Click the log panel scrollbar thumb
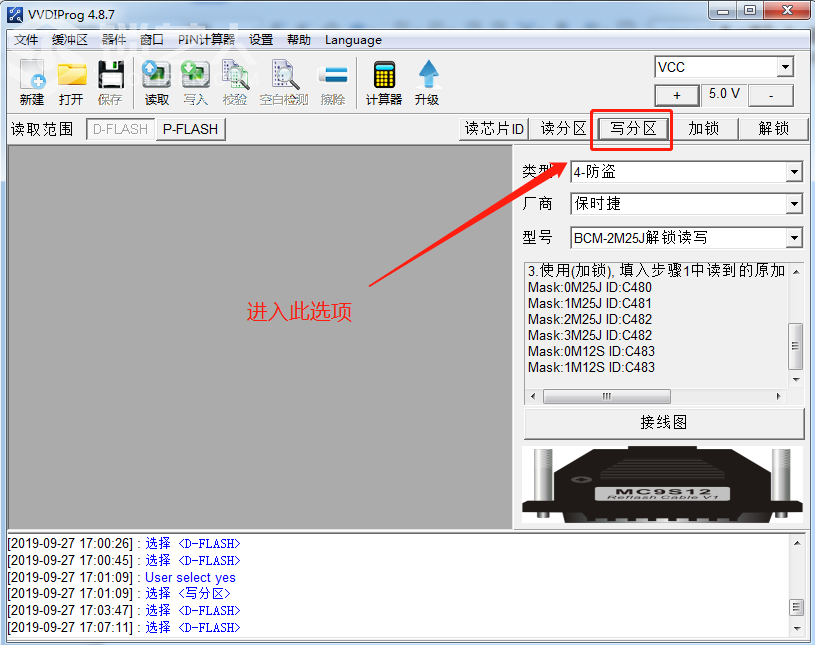Viewport: 815px width, 645px height. click(797, 607)
